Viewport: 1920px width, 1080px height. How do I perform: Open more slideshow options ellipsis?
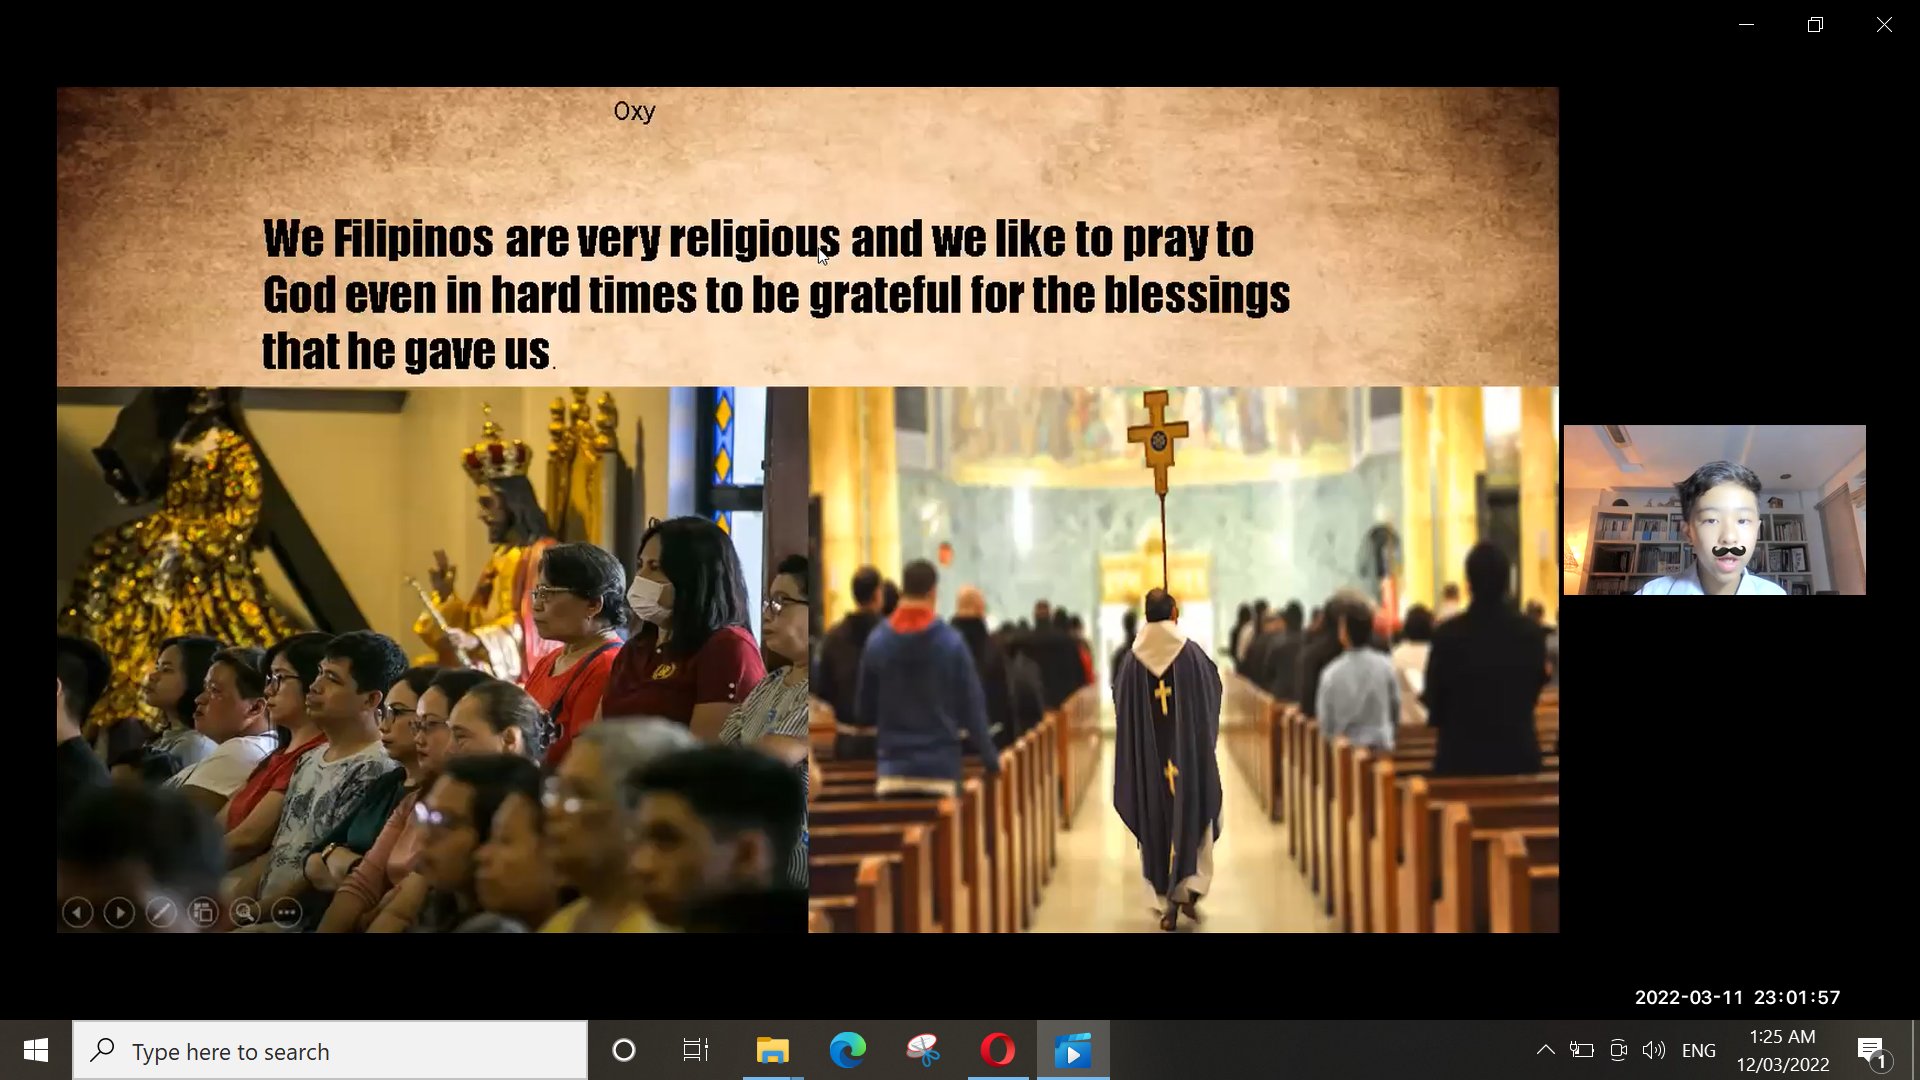click(287, 912)
